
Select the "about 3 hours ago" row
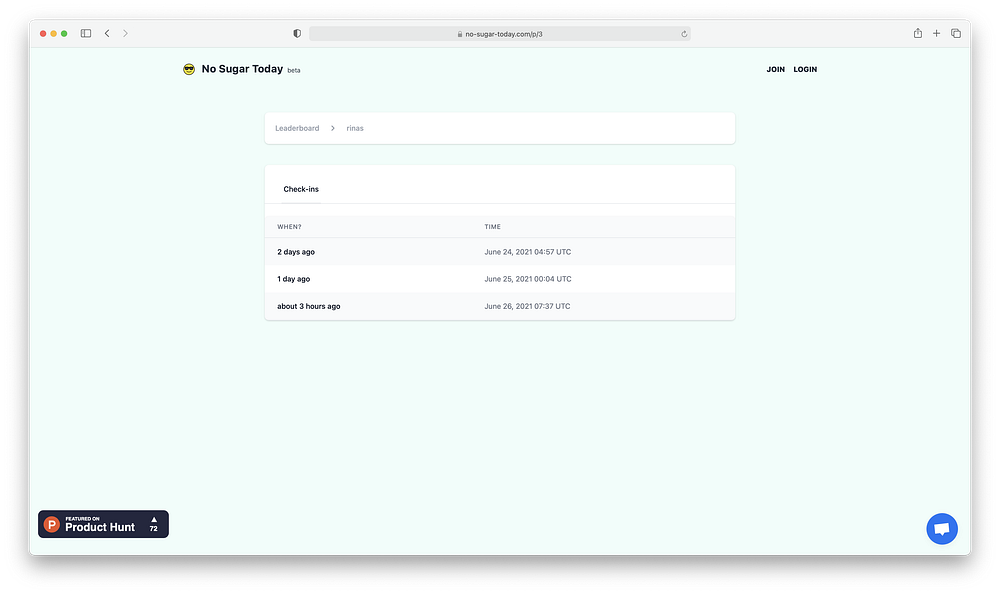click(499, 306)
